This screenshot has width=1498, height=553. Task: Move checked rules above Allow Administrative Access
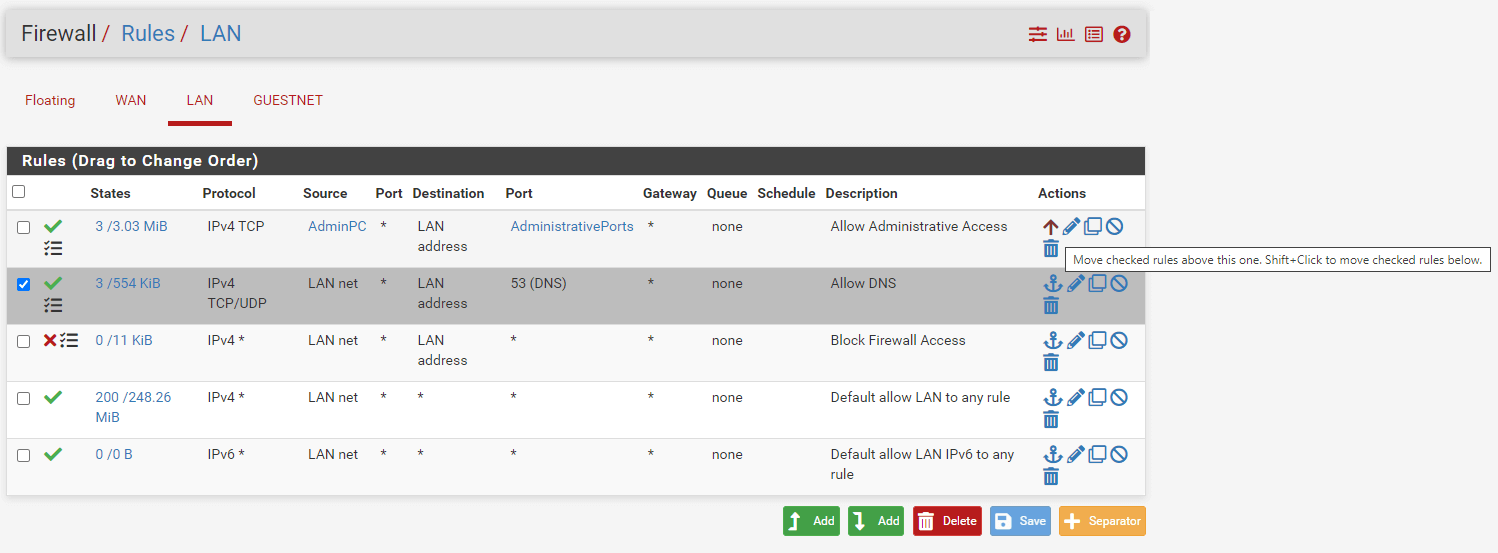1050,227
